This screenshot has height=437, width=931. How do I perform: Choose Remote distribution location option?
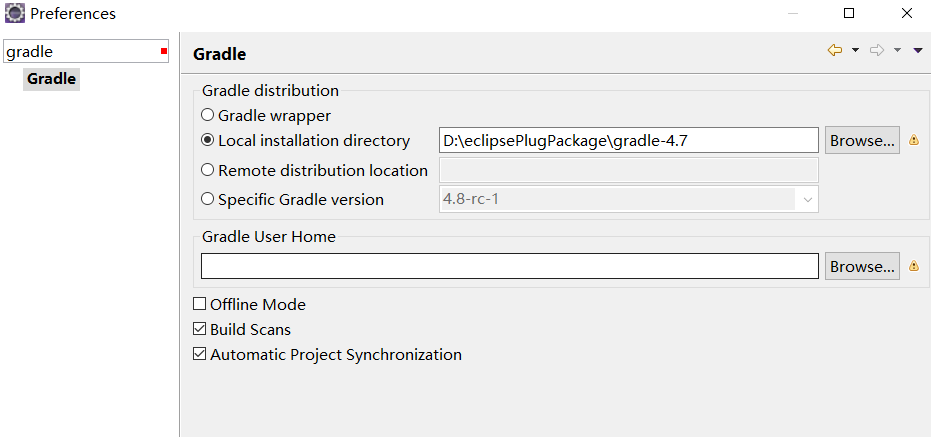208,170
